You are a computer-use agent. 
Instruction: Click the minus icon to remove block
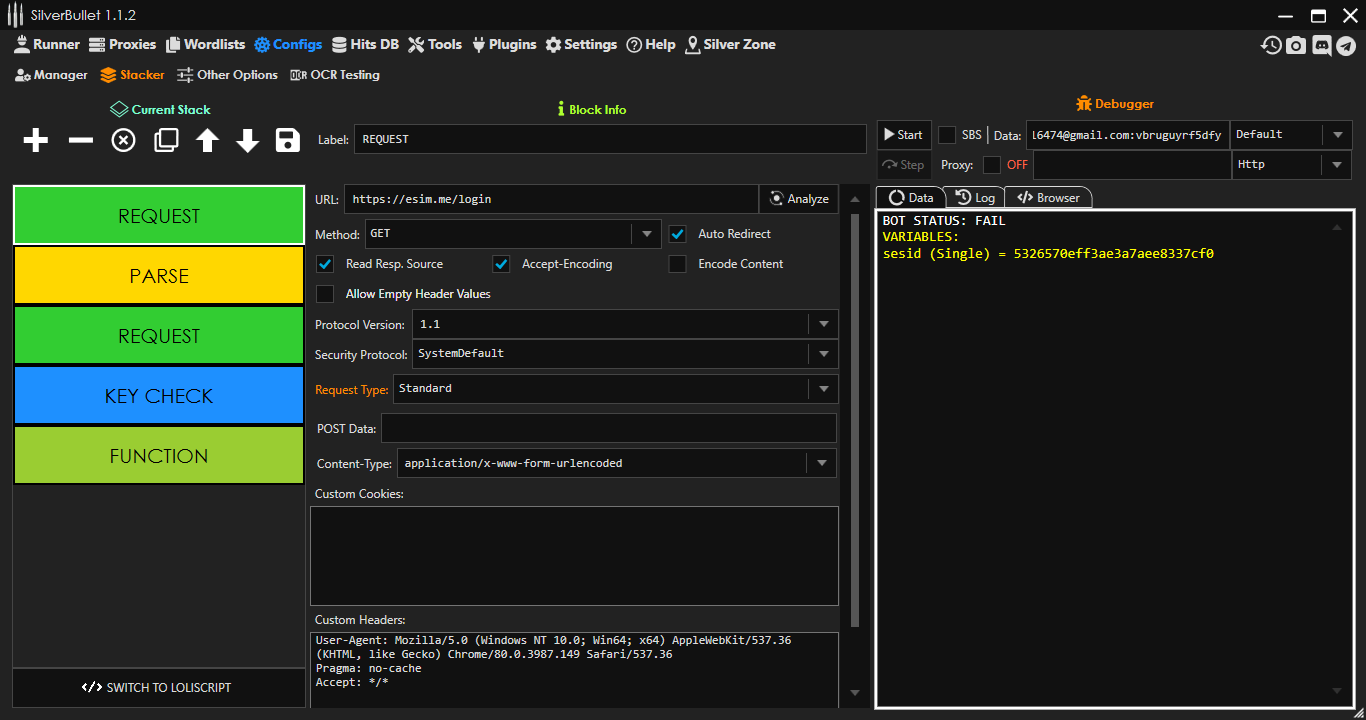[80, 140]
